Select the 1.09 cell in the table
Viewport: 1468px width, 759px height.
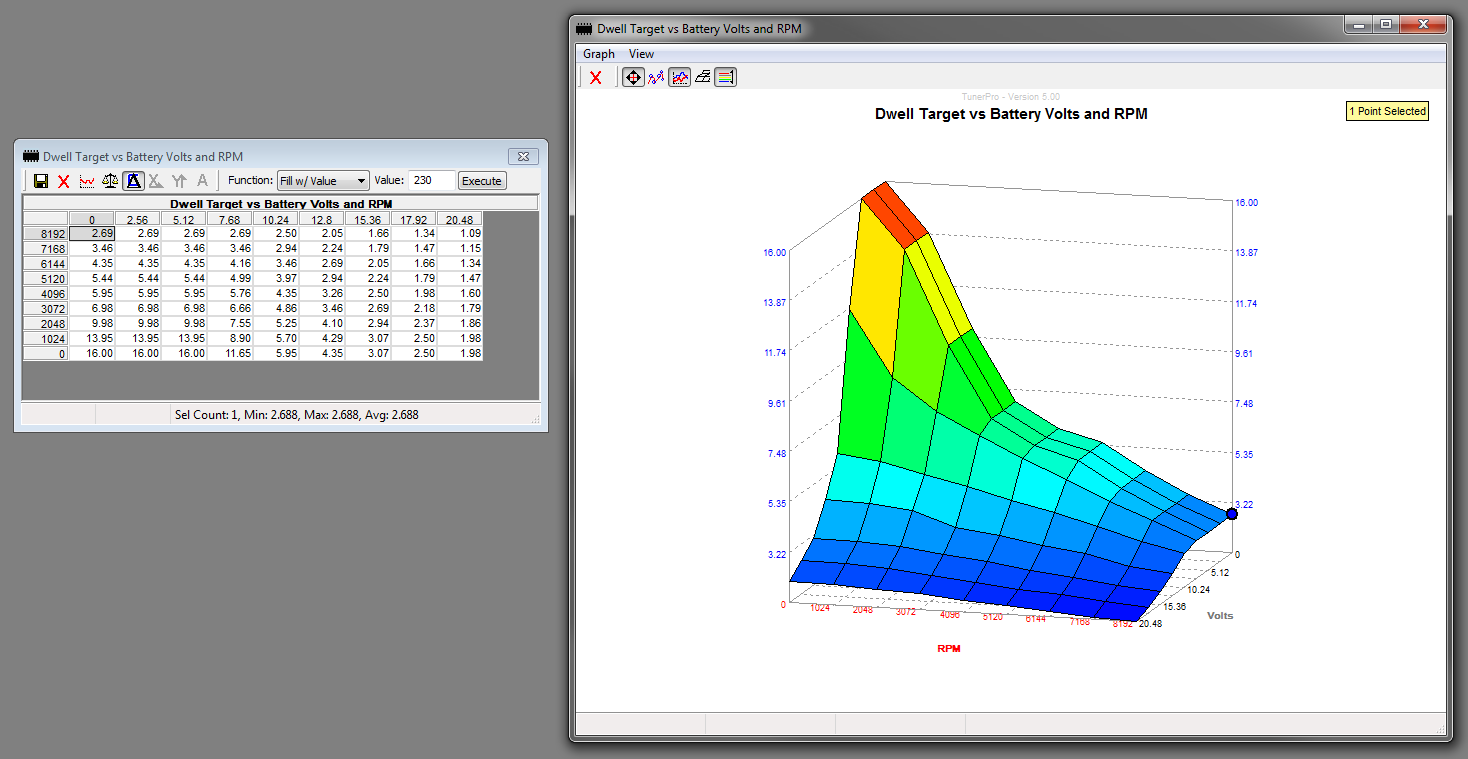(x=459, y=233)
